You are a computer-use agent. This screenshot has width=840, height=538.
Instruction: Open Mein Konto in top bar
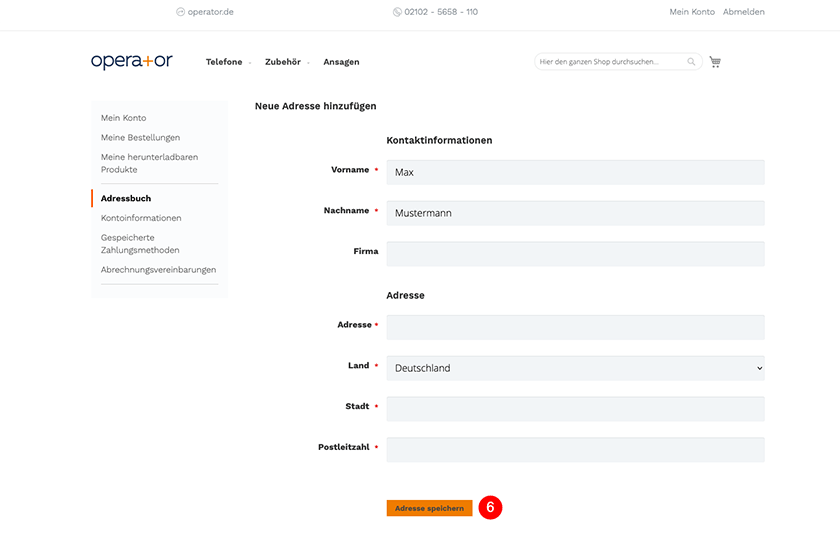pyautogui.click(x=692, y=12)
